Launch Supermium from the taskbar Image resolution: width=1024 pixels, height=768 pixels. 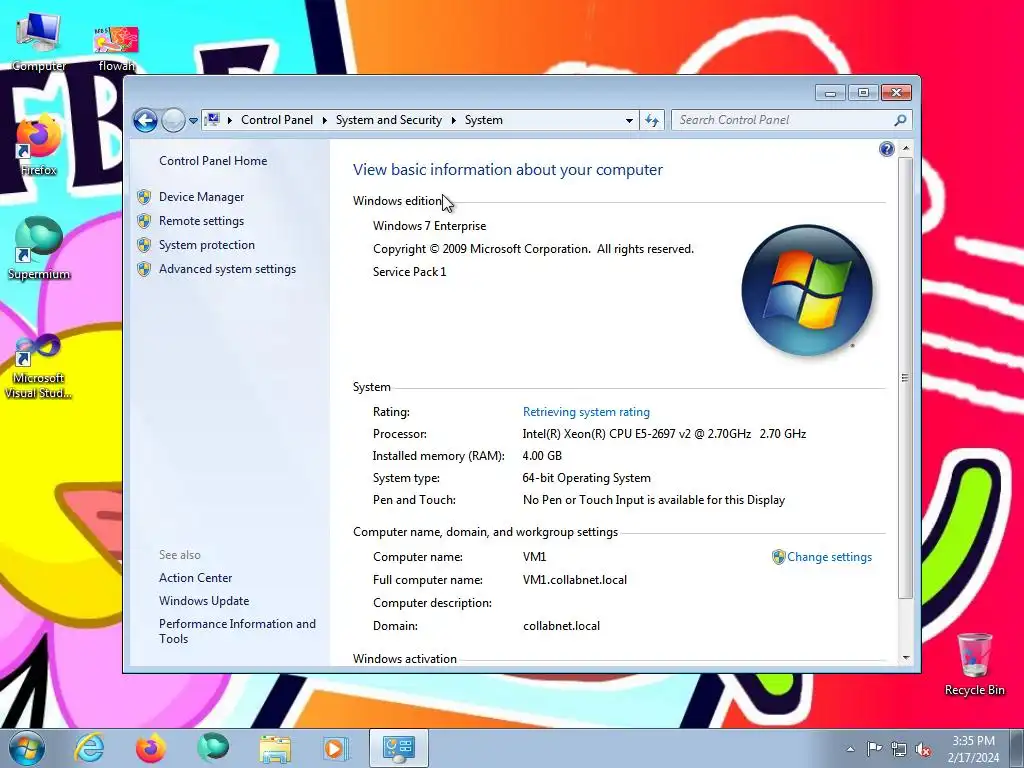point(213,748)
